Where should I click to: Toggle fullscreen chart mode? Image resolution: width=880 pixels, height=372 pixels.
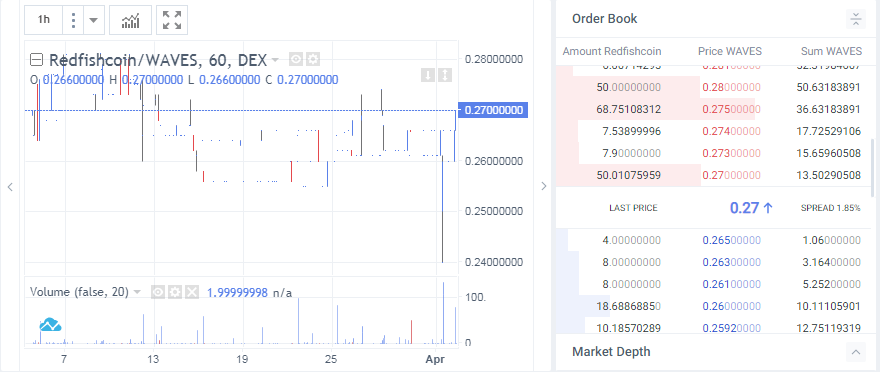click(172, 20)
